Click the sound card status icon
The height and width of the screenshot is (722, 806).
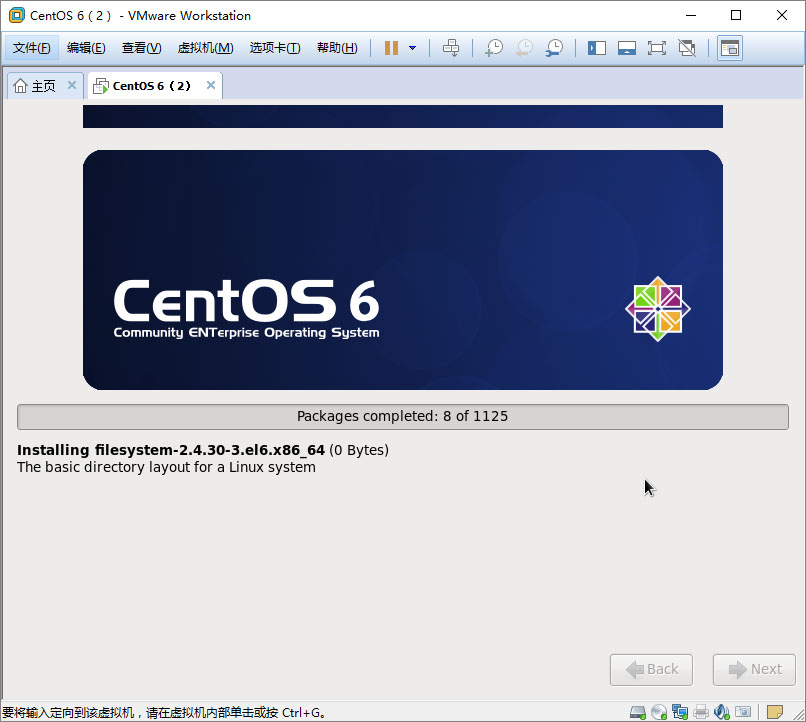coord(722,712)
